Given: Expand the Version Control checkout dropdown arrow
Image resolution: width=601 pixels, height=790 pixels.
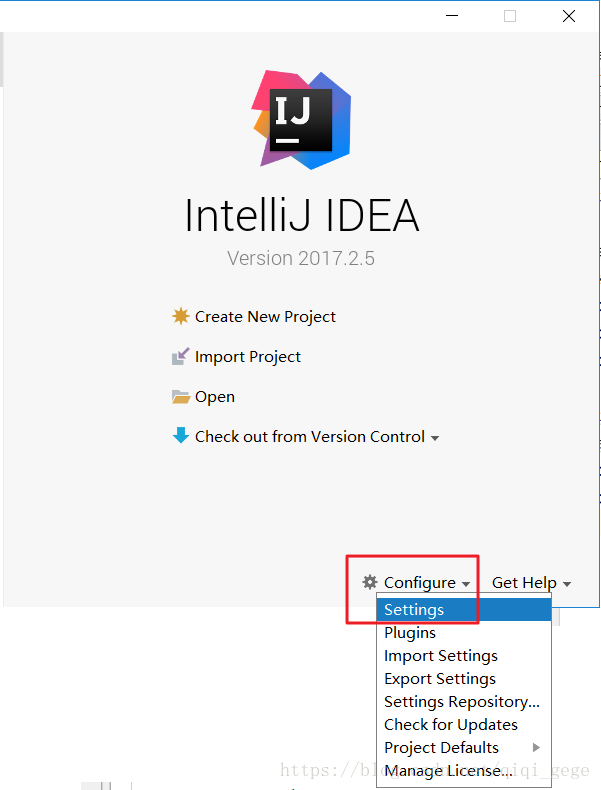Looking at the screenshot, I should click(435, 438).
